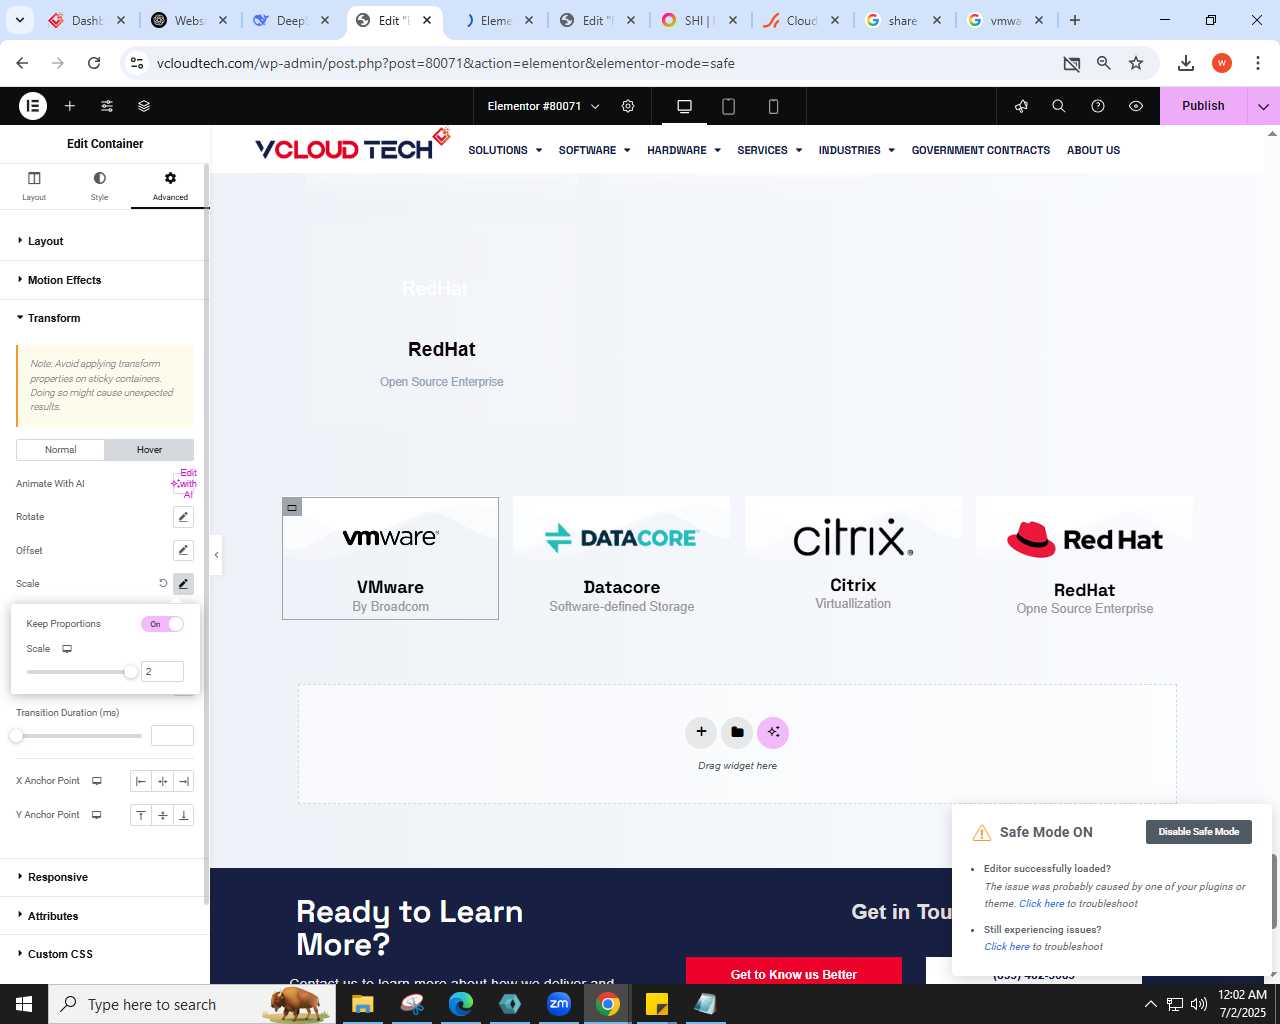
Task: Toggle Keep Proportions switch
Action: [x=162, y=624]
